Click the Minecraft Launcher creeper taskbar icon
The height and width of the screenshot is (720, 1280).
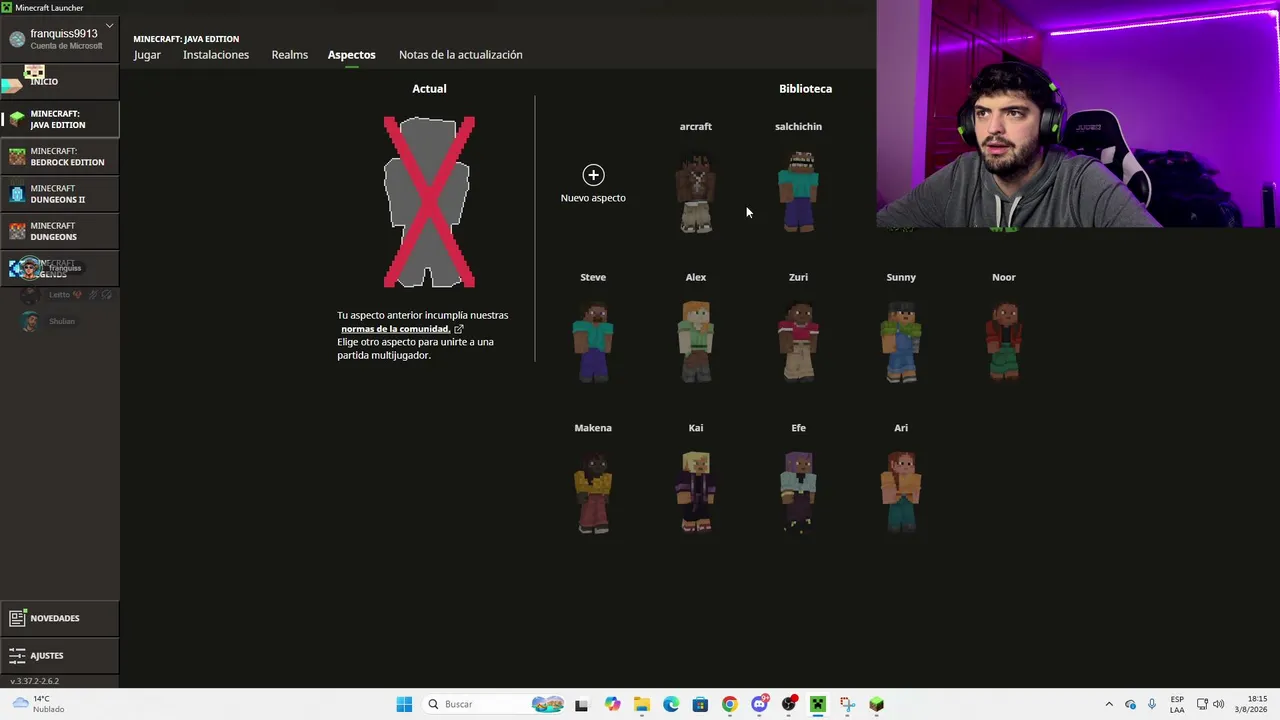818,704
